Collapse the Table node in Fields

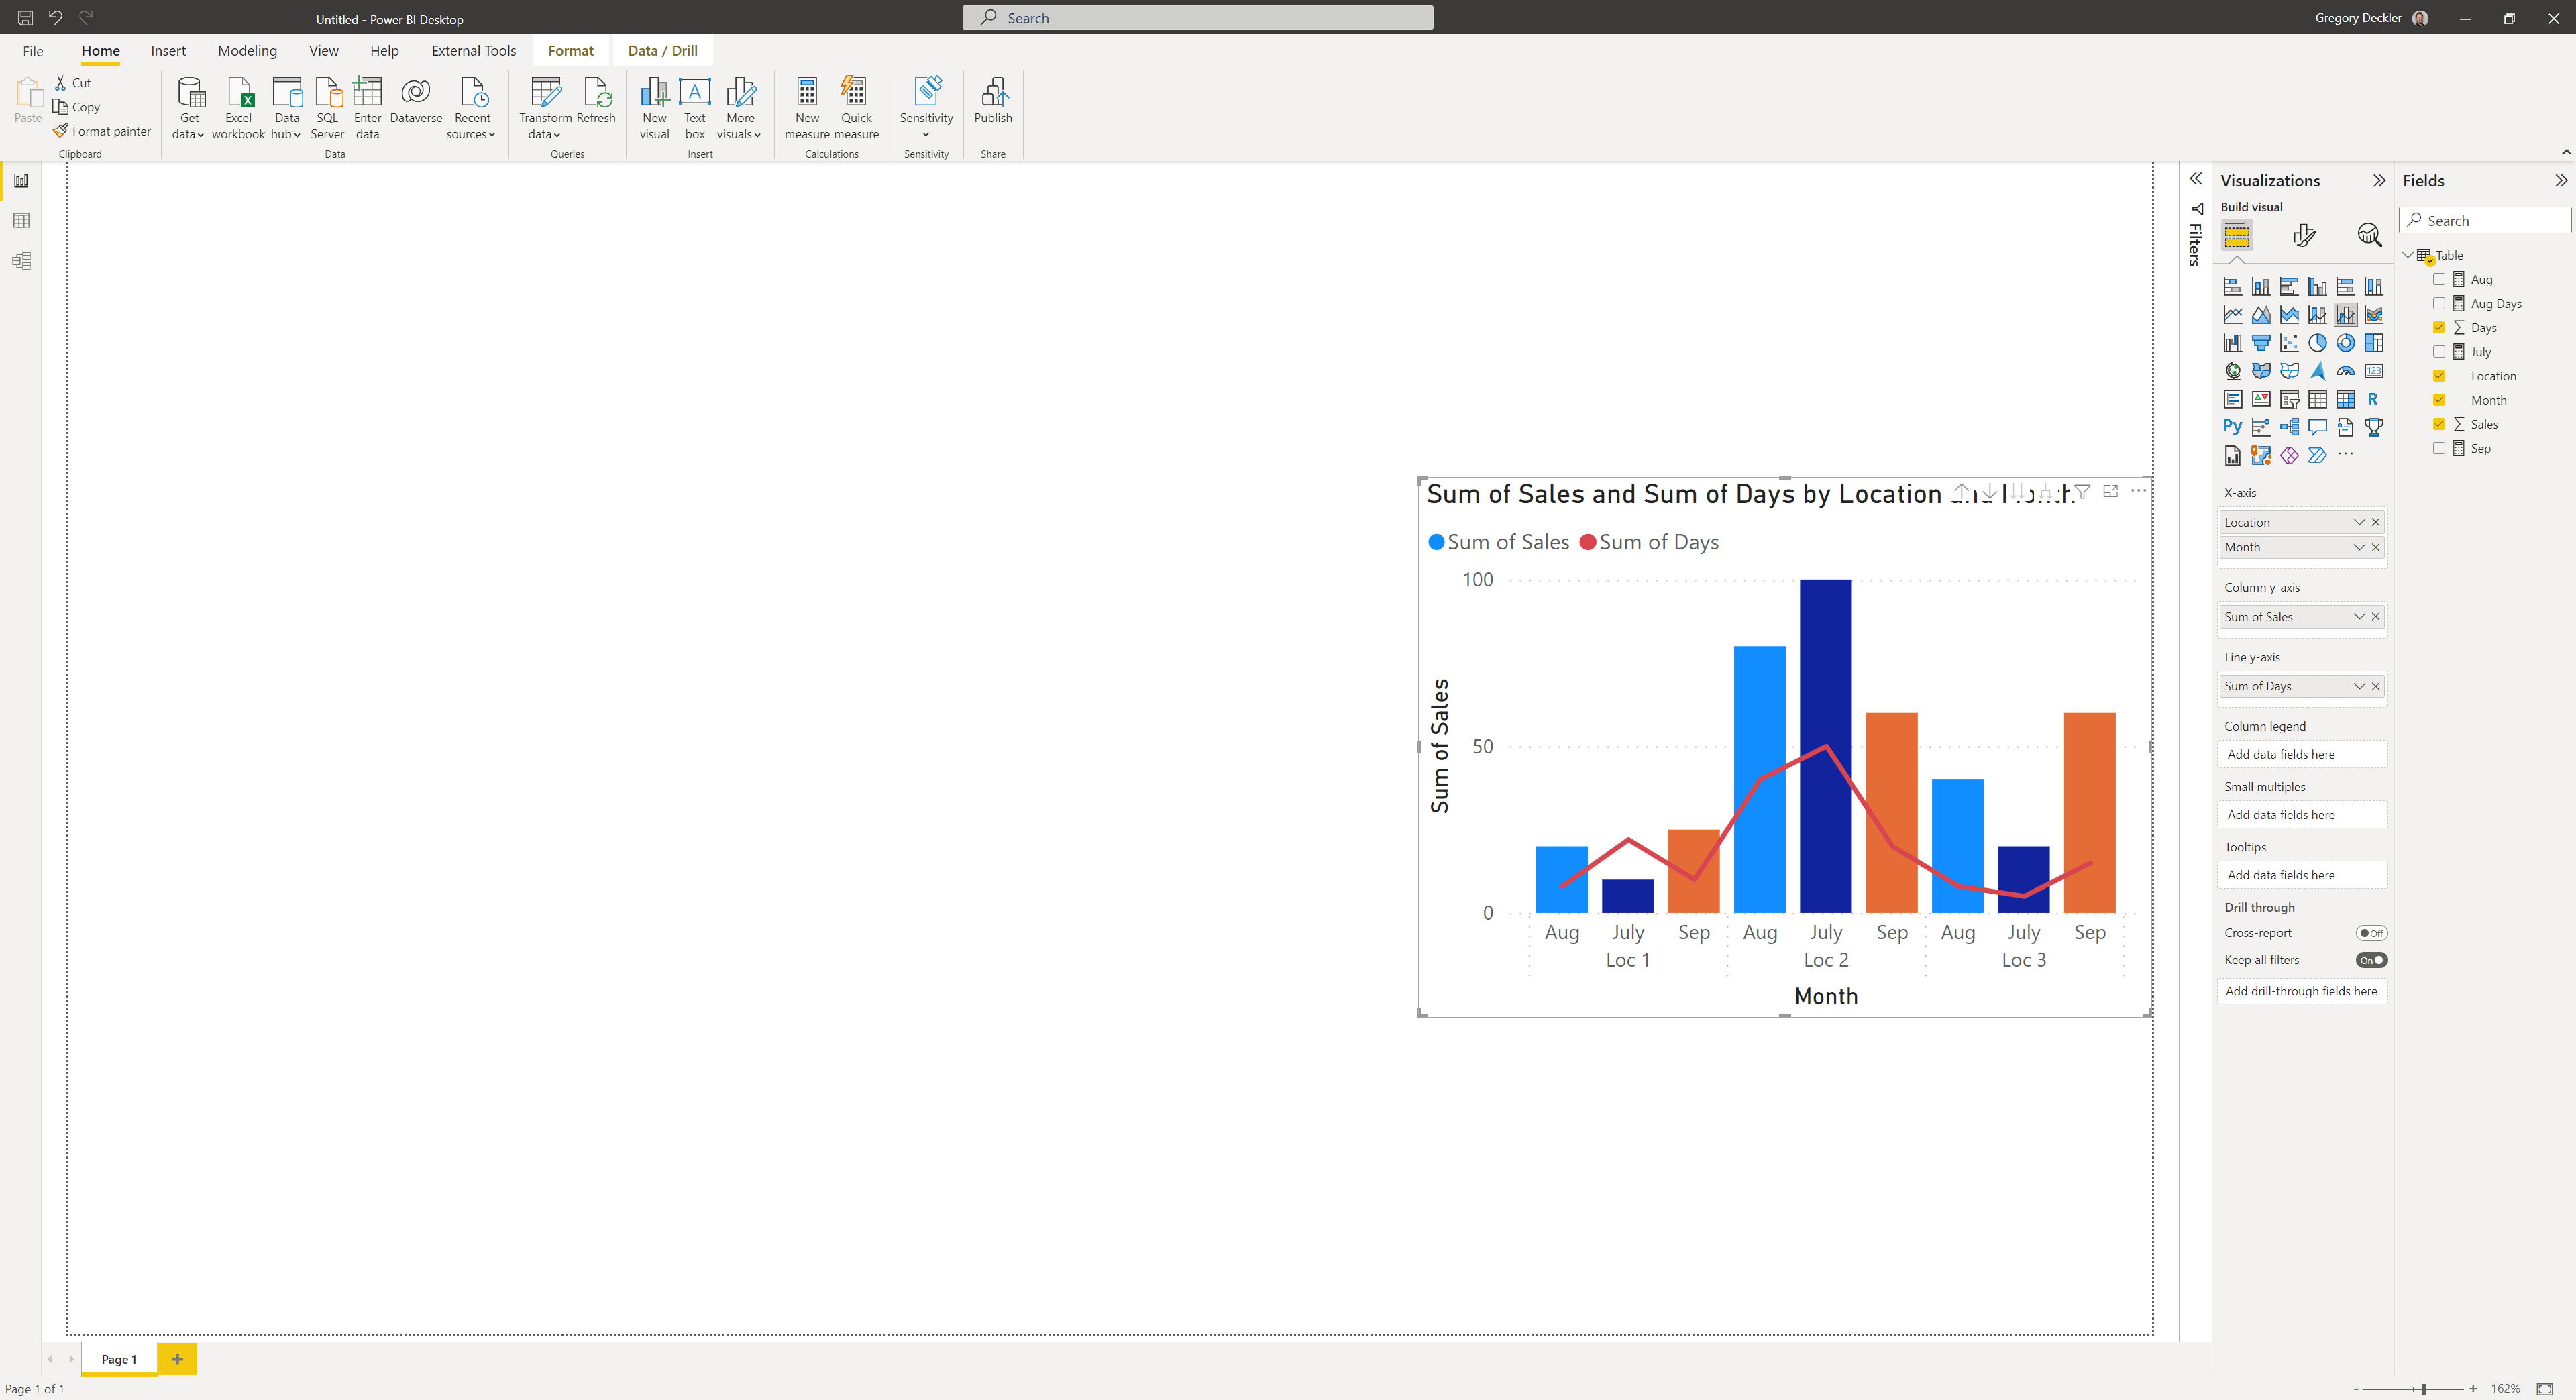[2408, 255]
